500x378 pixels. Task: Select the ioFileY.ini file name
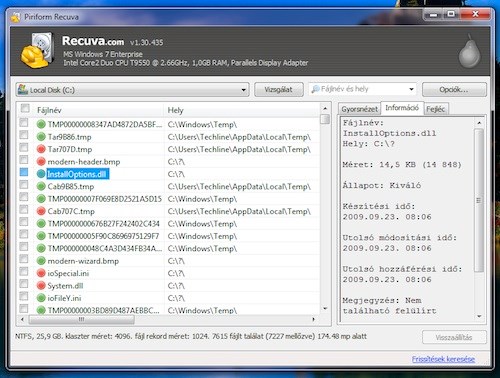[x=64, y=298]
